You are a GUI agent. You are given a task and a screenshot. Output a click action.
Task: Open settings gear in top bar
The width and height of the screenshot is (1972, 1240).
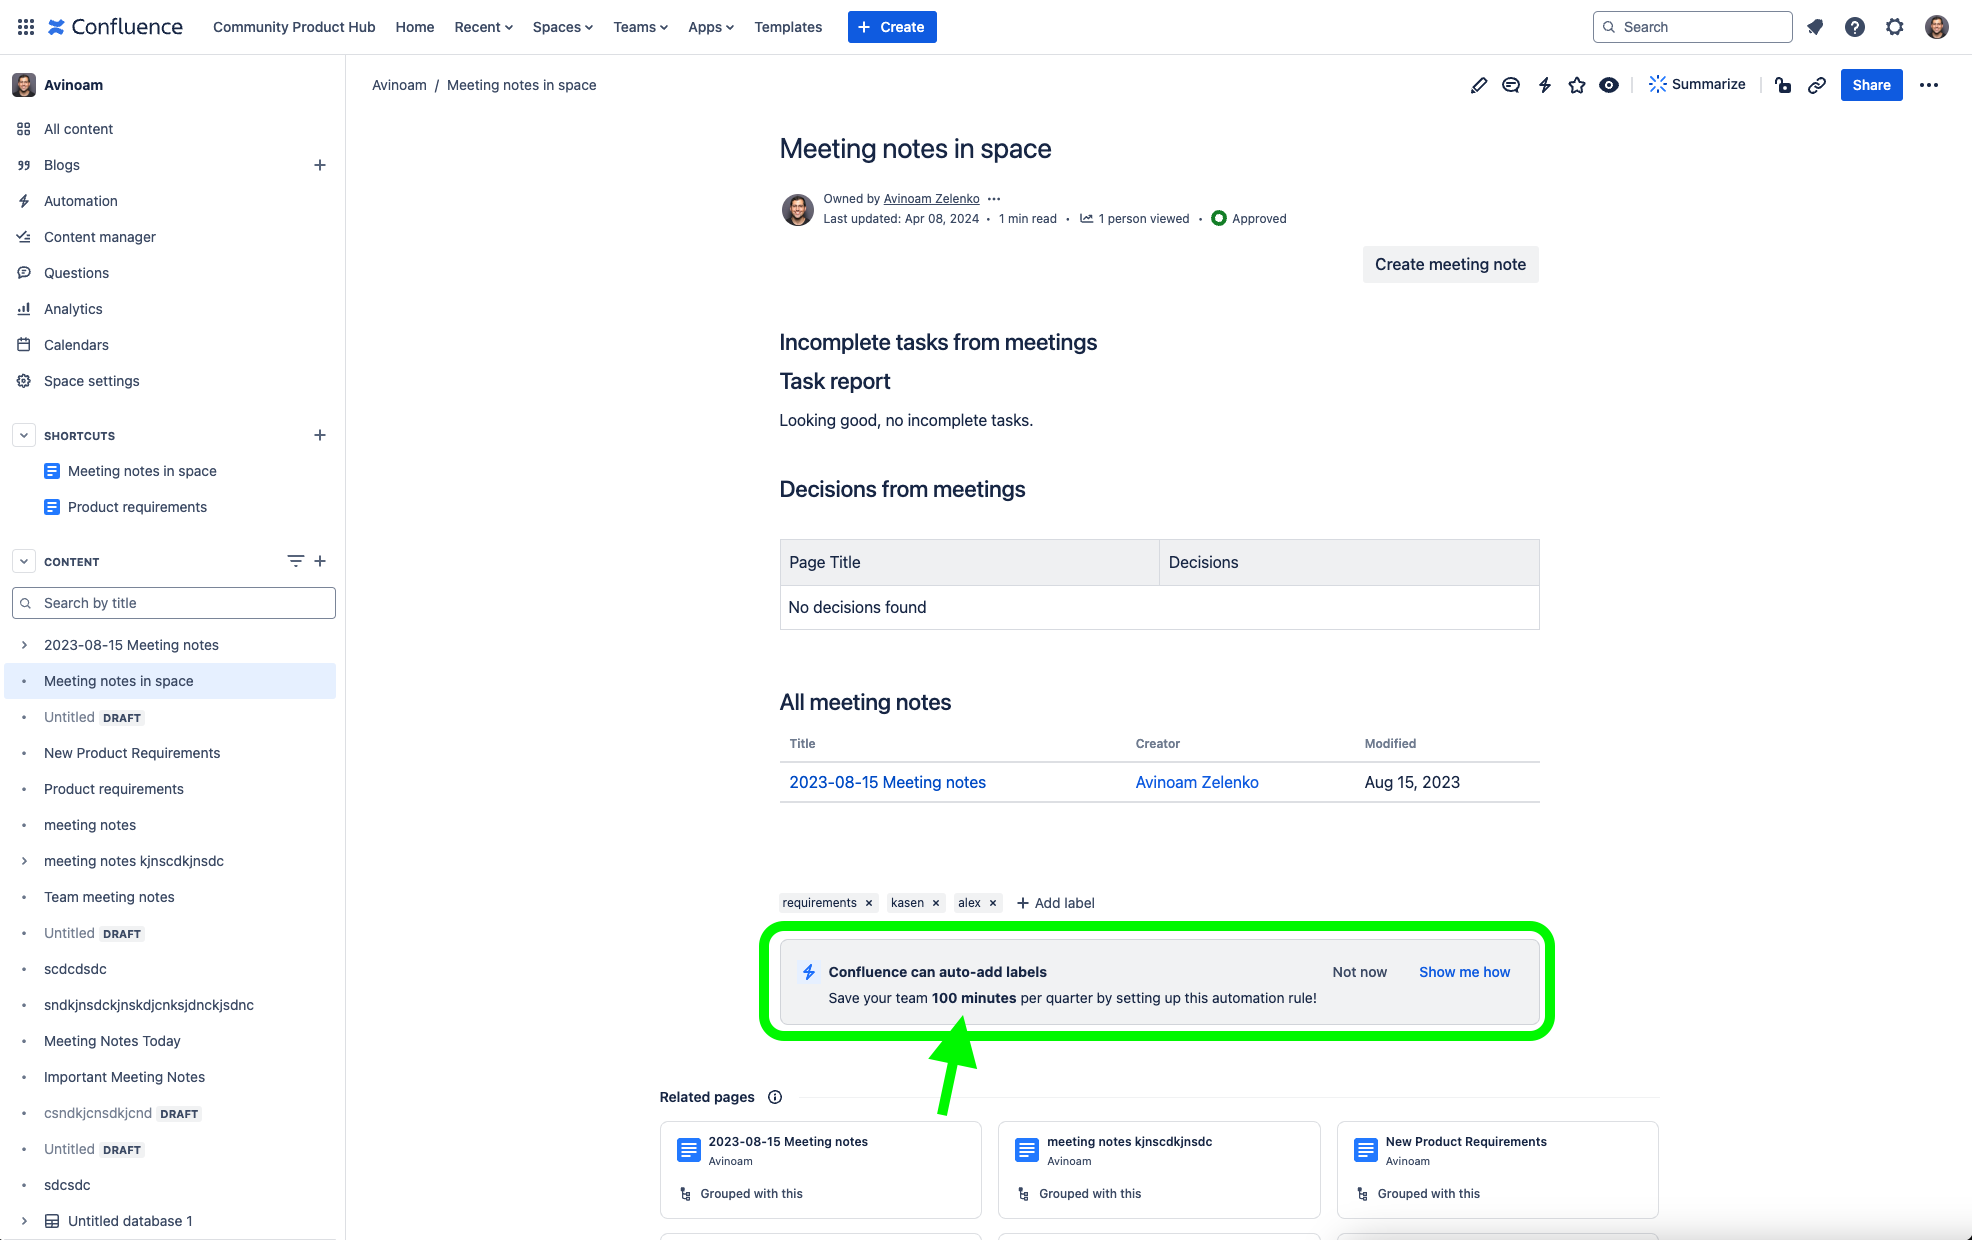[1895, 27]
